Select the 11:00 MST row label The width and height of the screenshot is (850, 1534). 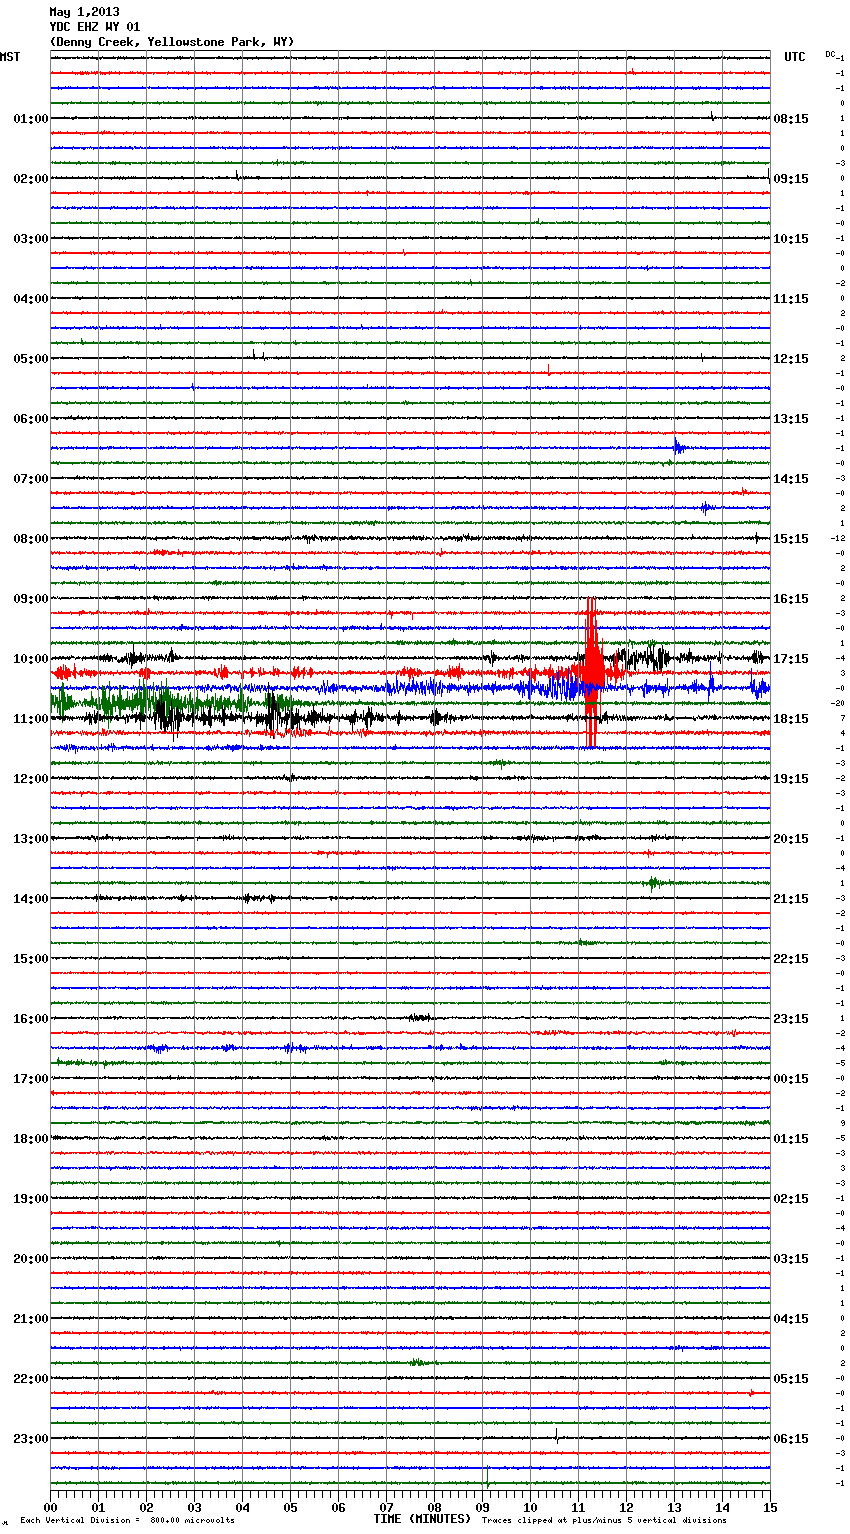click(31, 719)
